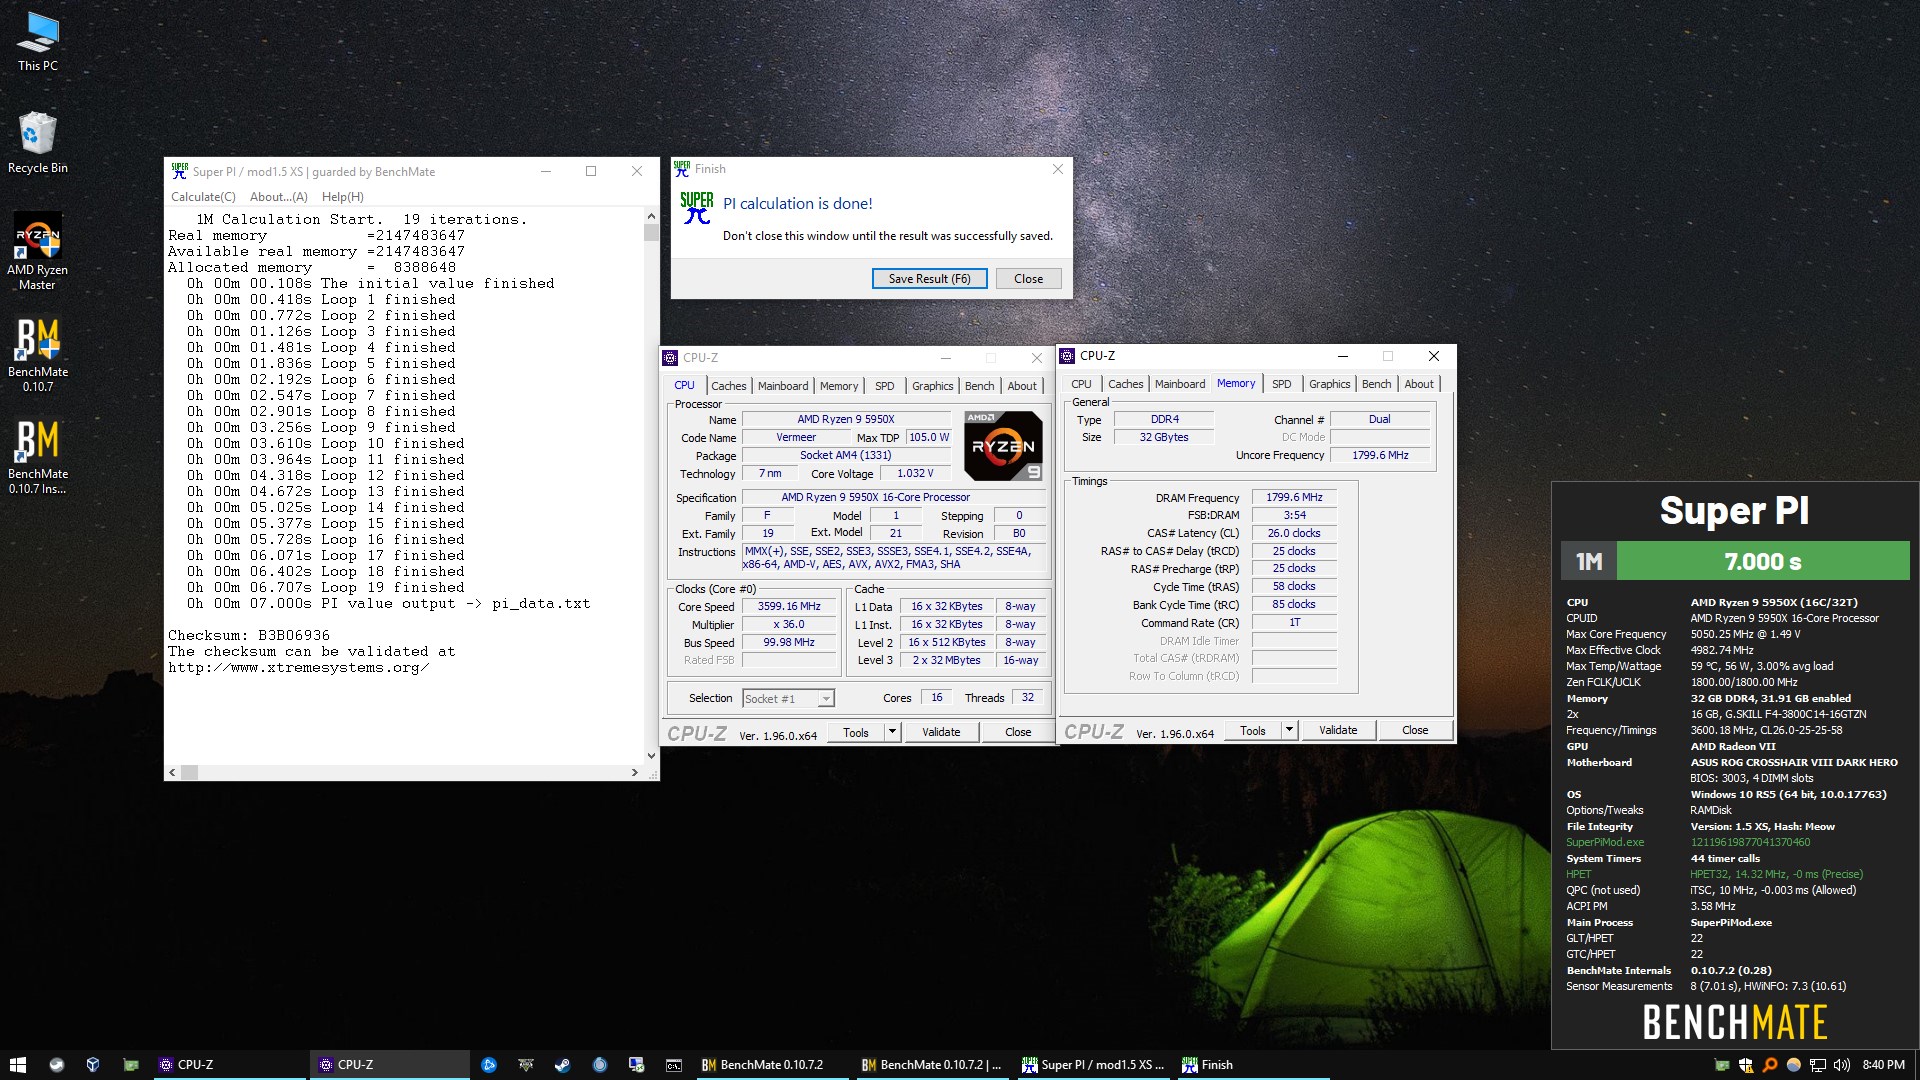Launch AMD Ryzen Master desktop shortcut
Viewport: 1920px width, 1080px height.
point(38,251)
